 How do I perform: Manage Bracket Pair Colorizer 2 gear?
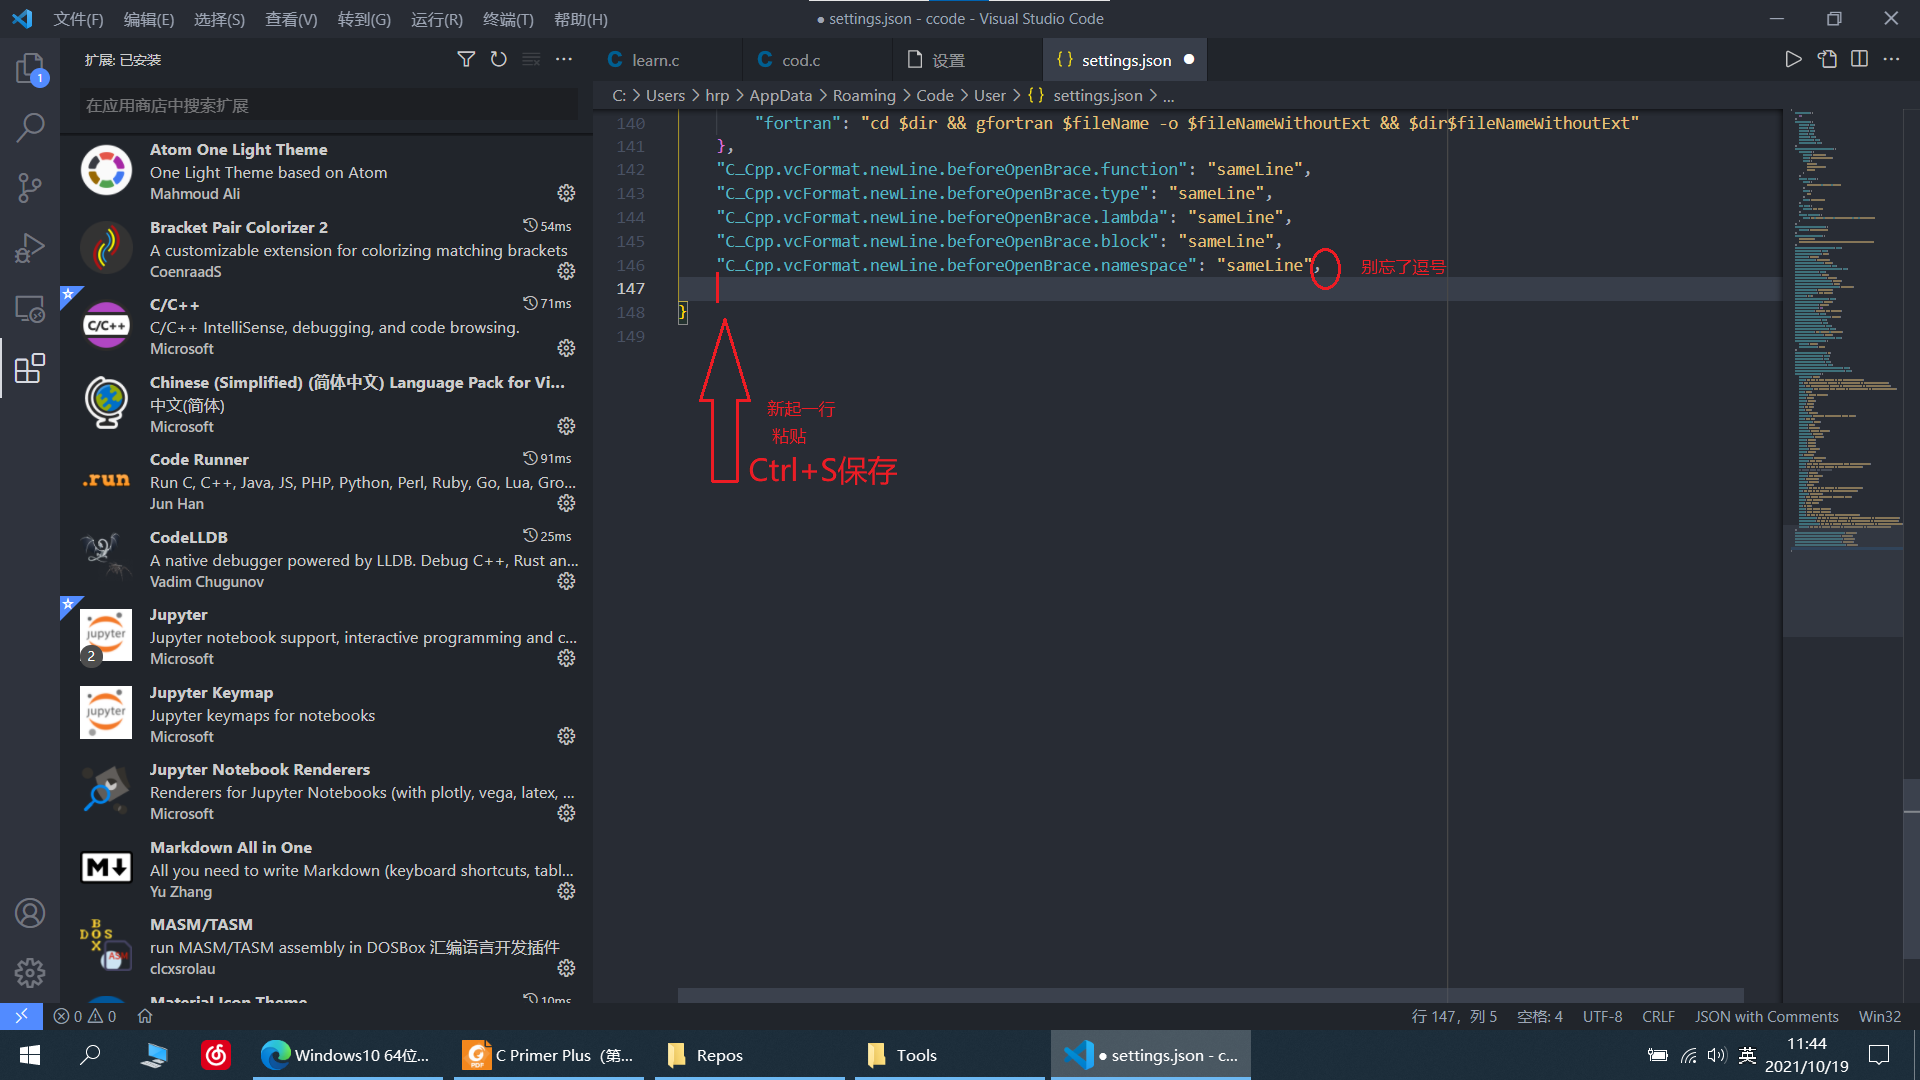(x=566, y=271)
